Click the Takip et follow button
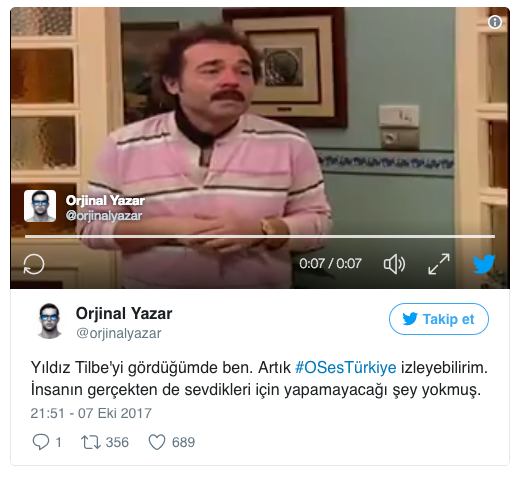 click(439, 319)
